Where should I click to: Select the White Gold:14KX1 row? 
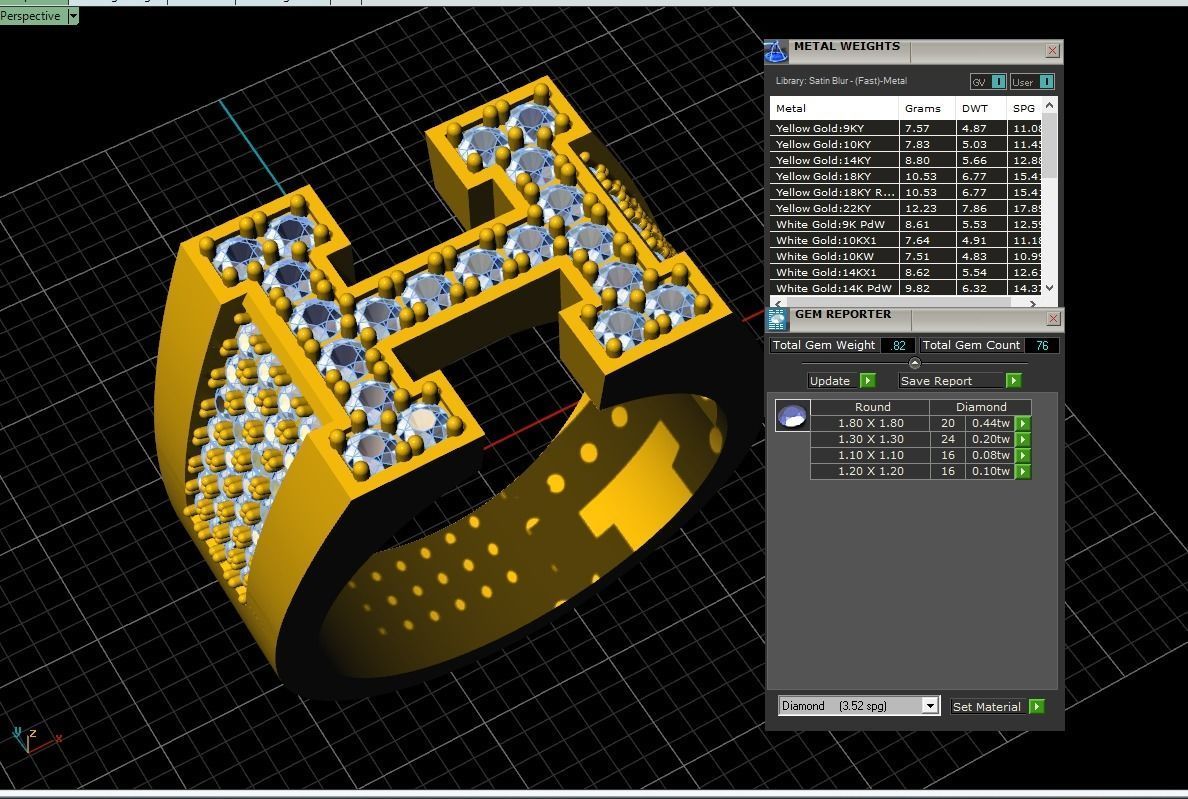coord(906,272)
